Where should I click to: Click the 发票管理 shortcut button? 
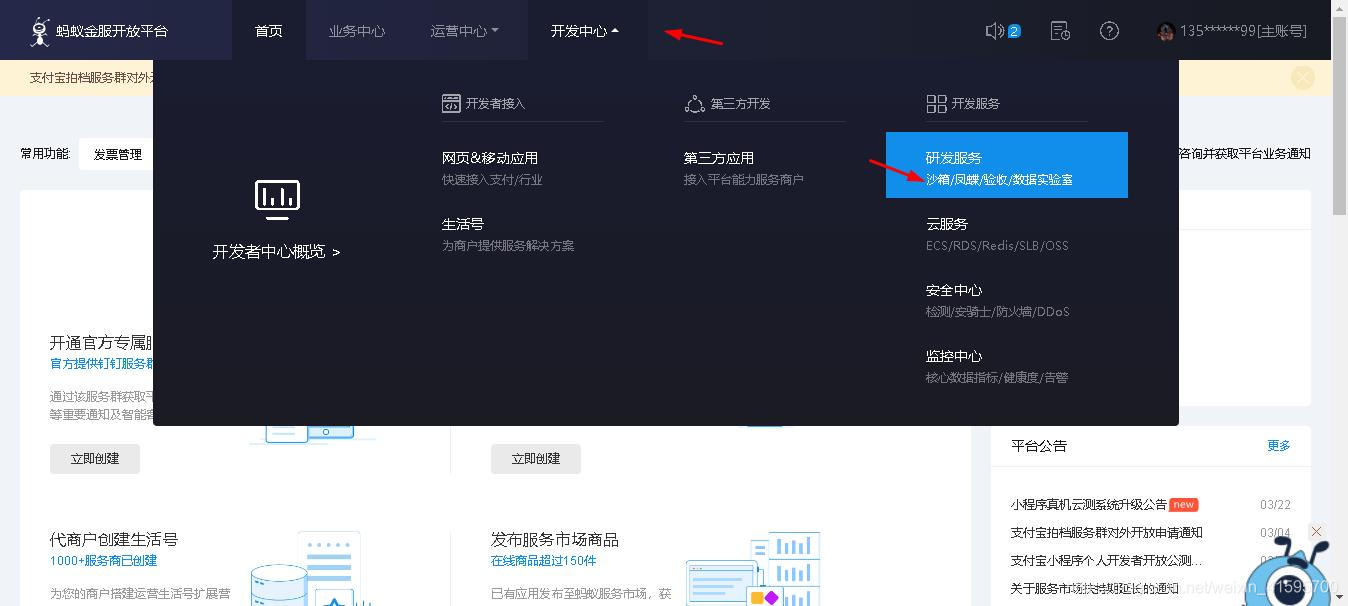[118, 154]
